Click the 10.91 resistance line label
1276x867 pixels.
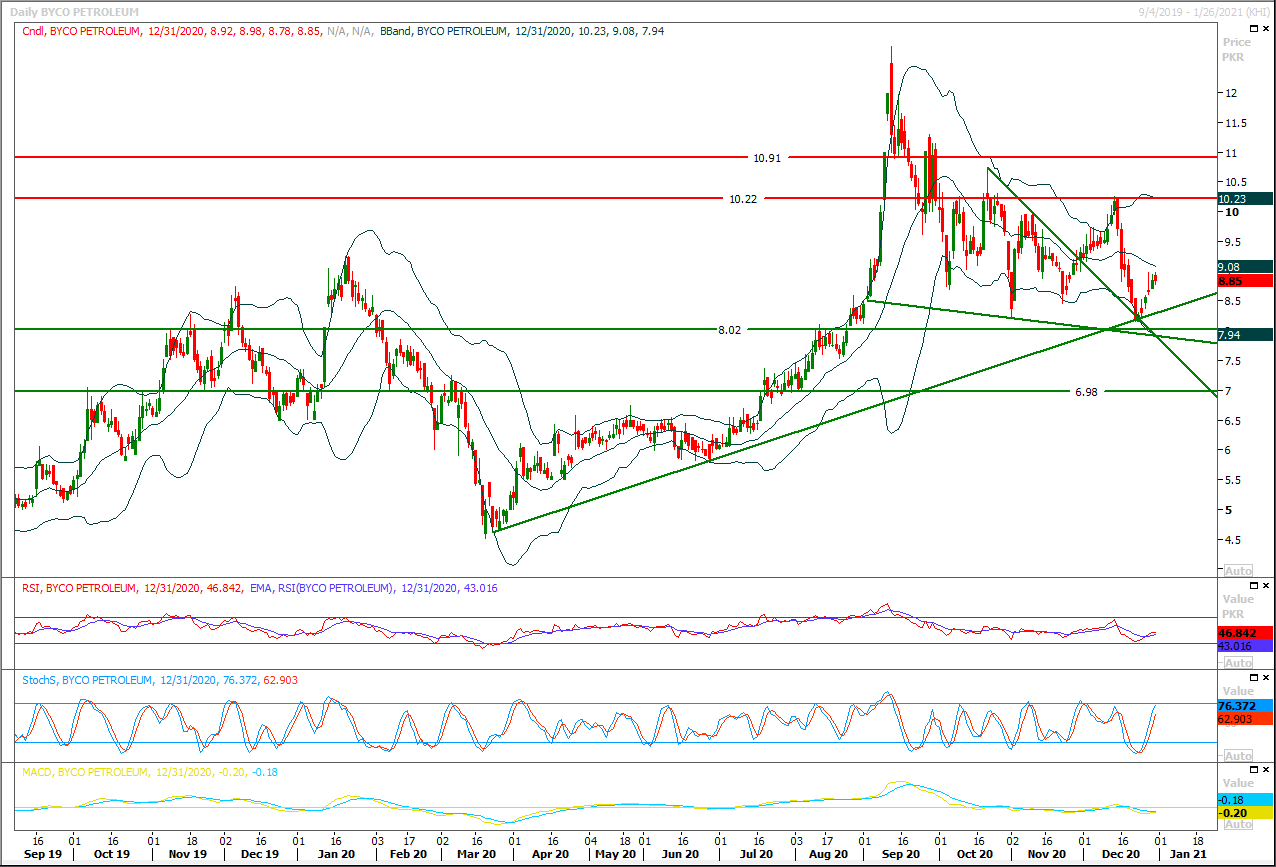tap(766, 158)
